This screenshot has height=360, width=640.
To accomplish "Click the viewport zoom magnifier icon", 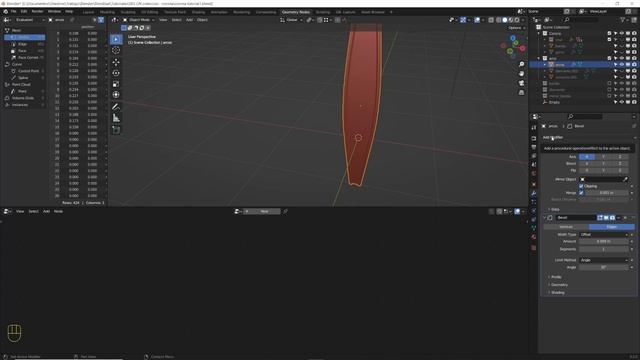I will coord(521,64).
